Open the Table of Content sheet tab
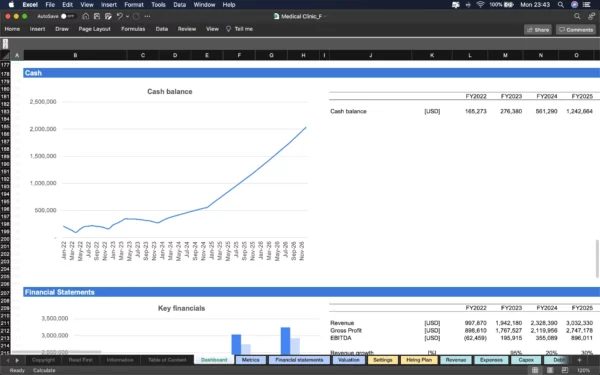The image size is (600, 375). [x=167, y=360]
